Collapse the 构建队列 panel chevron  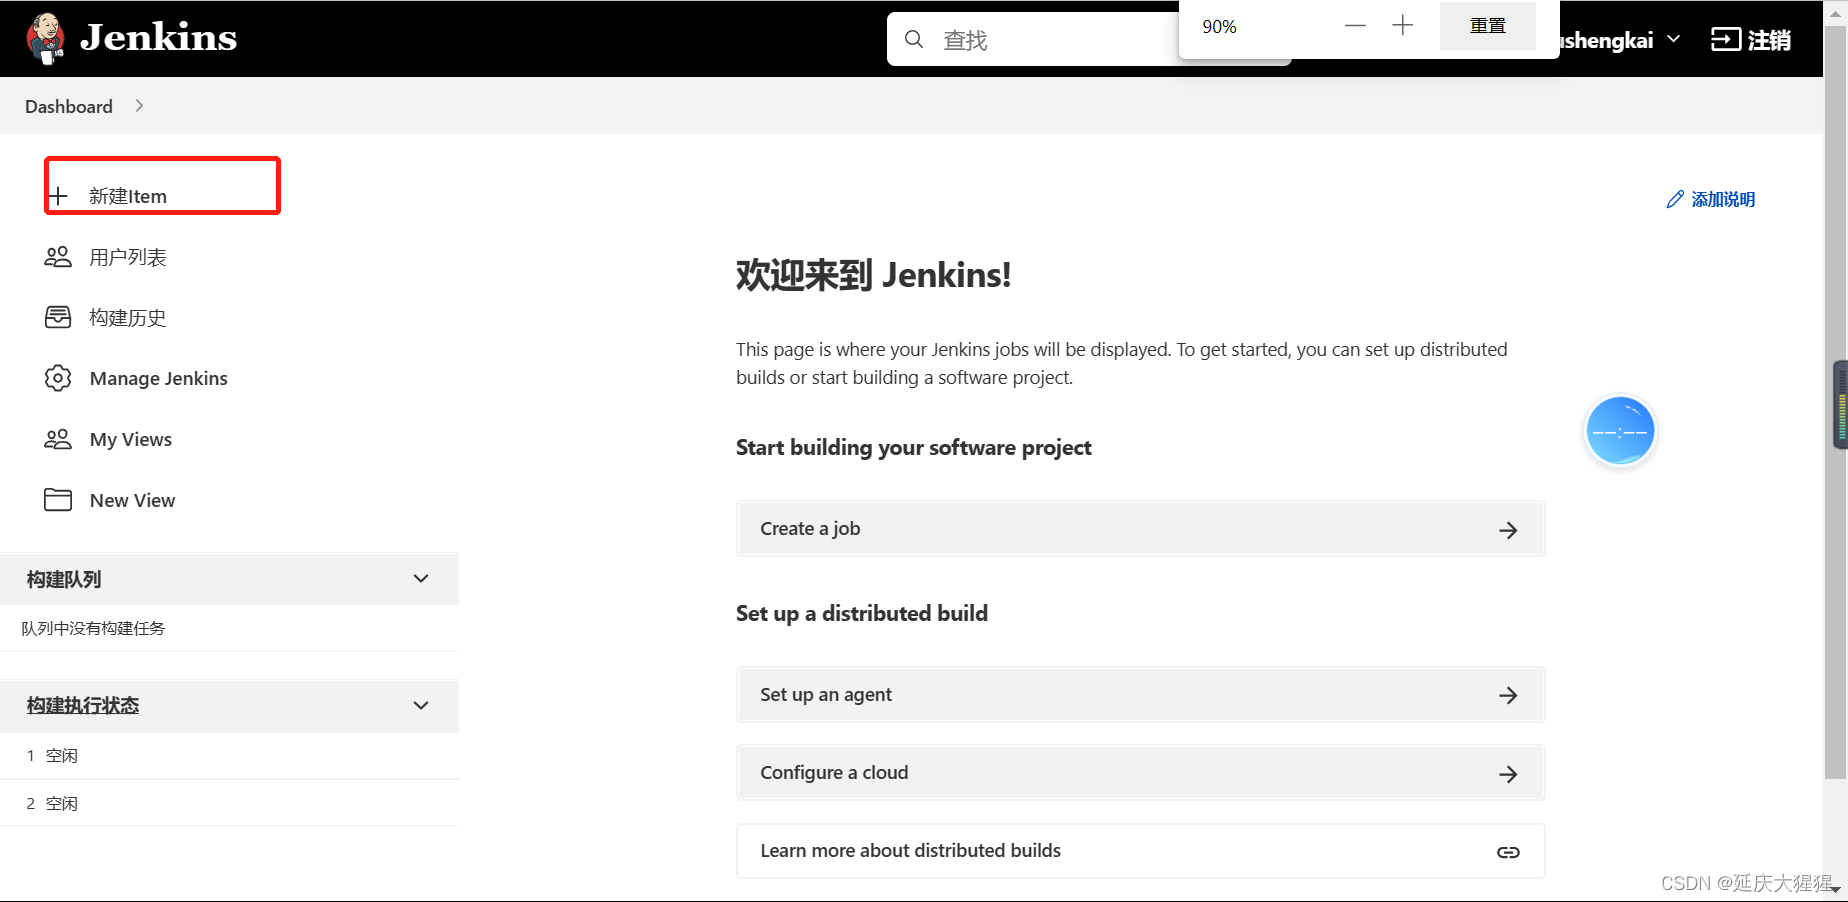click(x=421, y=579)
